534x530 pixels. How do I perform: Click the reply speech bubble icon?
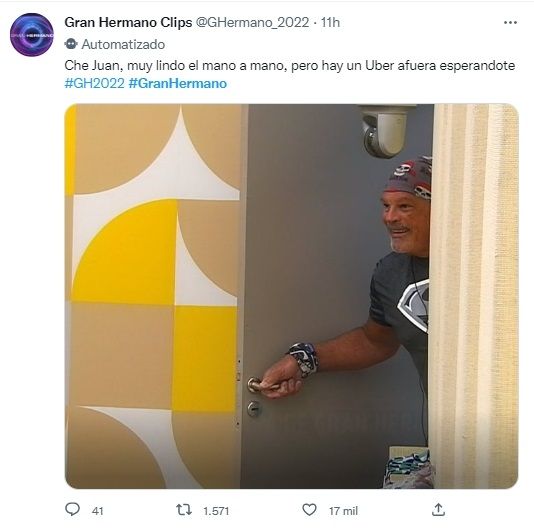click(72, 510)
